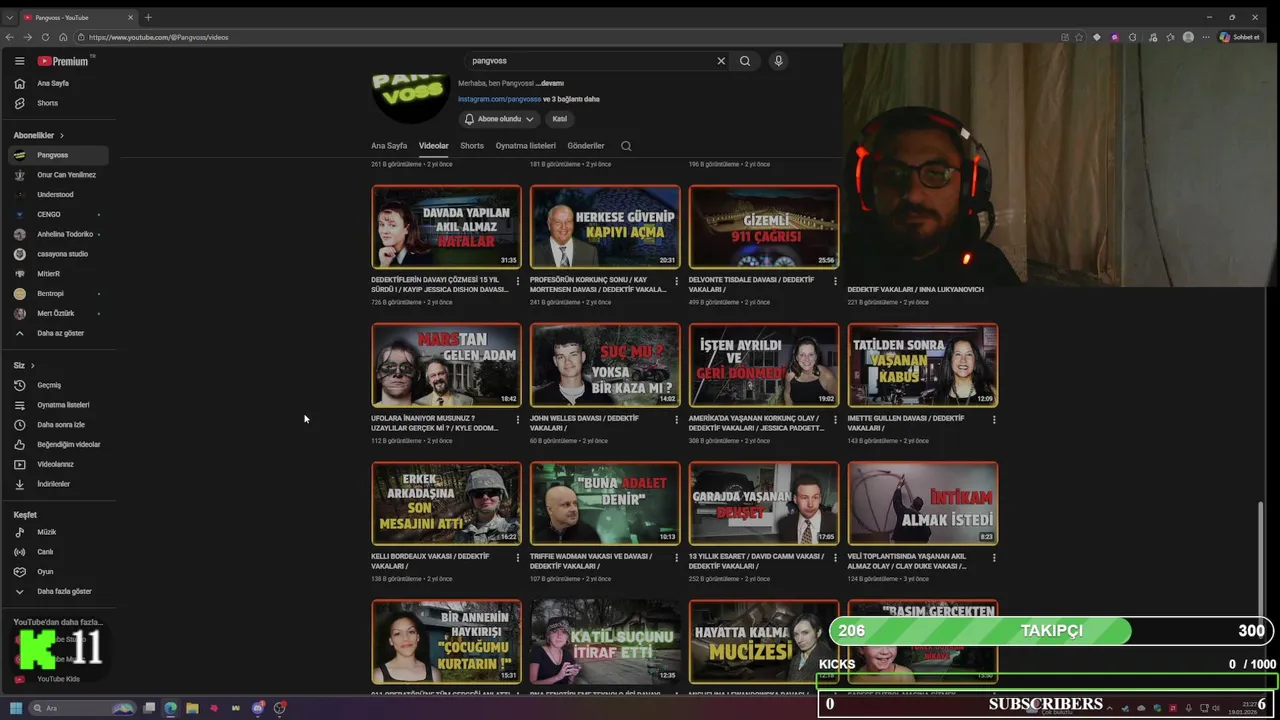
Task: Open the Oynatma listeleri channel tab
Action: tap(526, 146)
